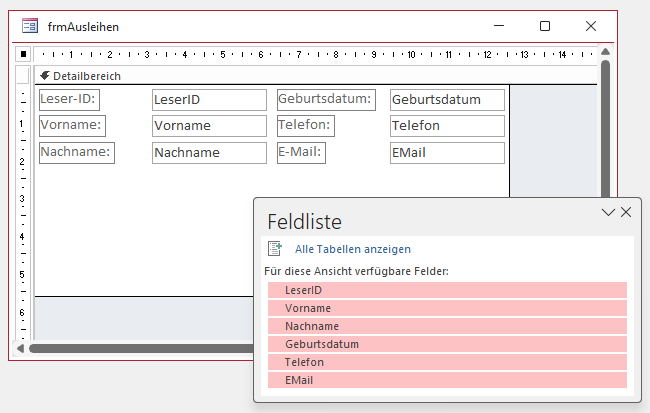Viewport: 650px width, 413px height.
Task: Select EMail in the field list
Action: 447,380
